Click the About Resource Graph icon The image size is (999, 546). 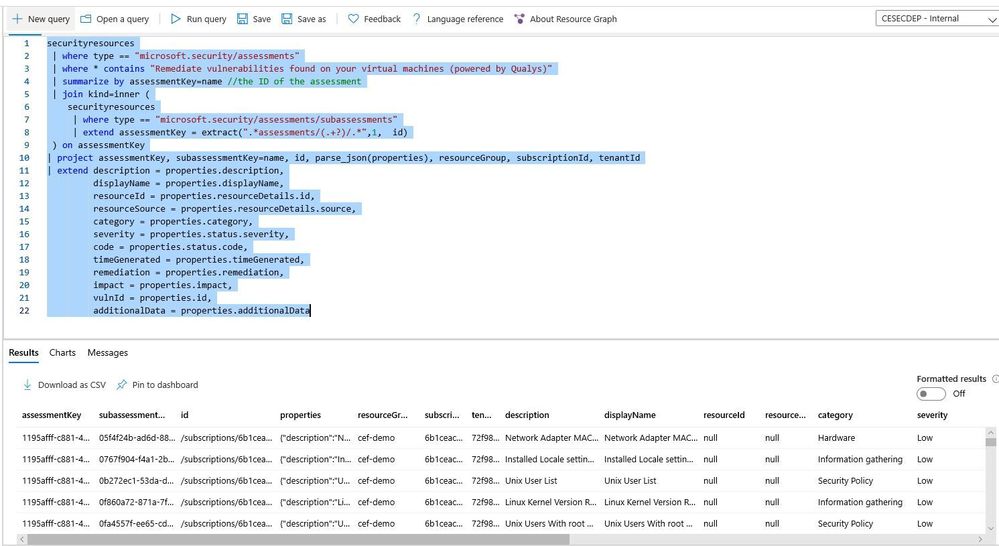519,19
